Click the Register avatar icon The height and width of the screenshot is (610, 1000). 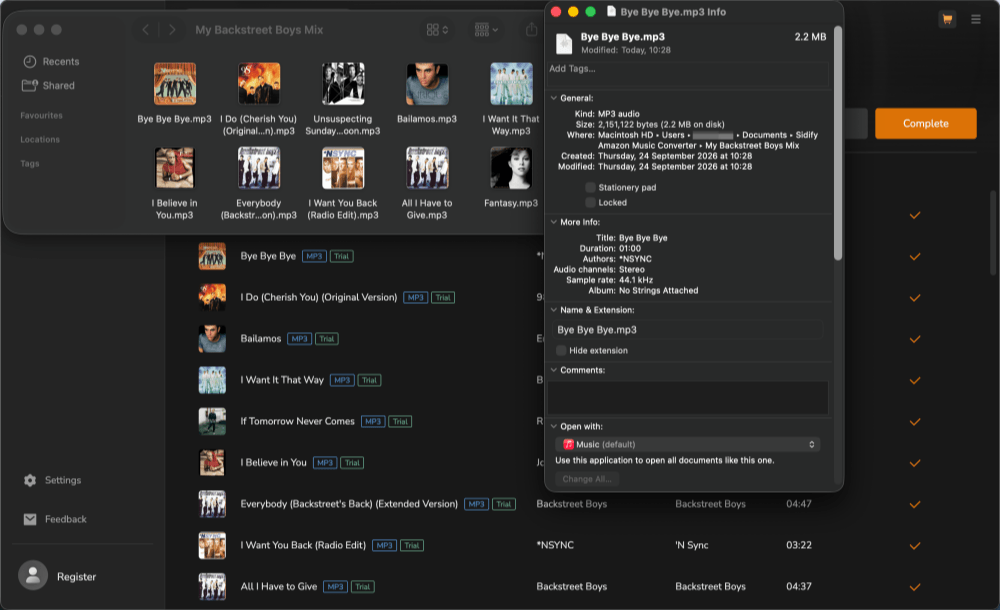tap(33, 576)
